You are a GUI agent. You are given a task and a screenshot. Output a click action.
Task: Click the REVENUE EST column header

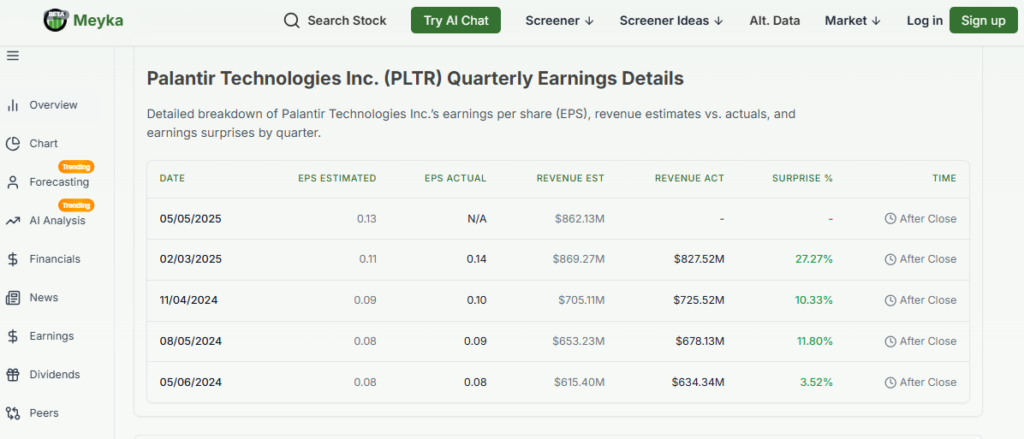(570, 178)
